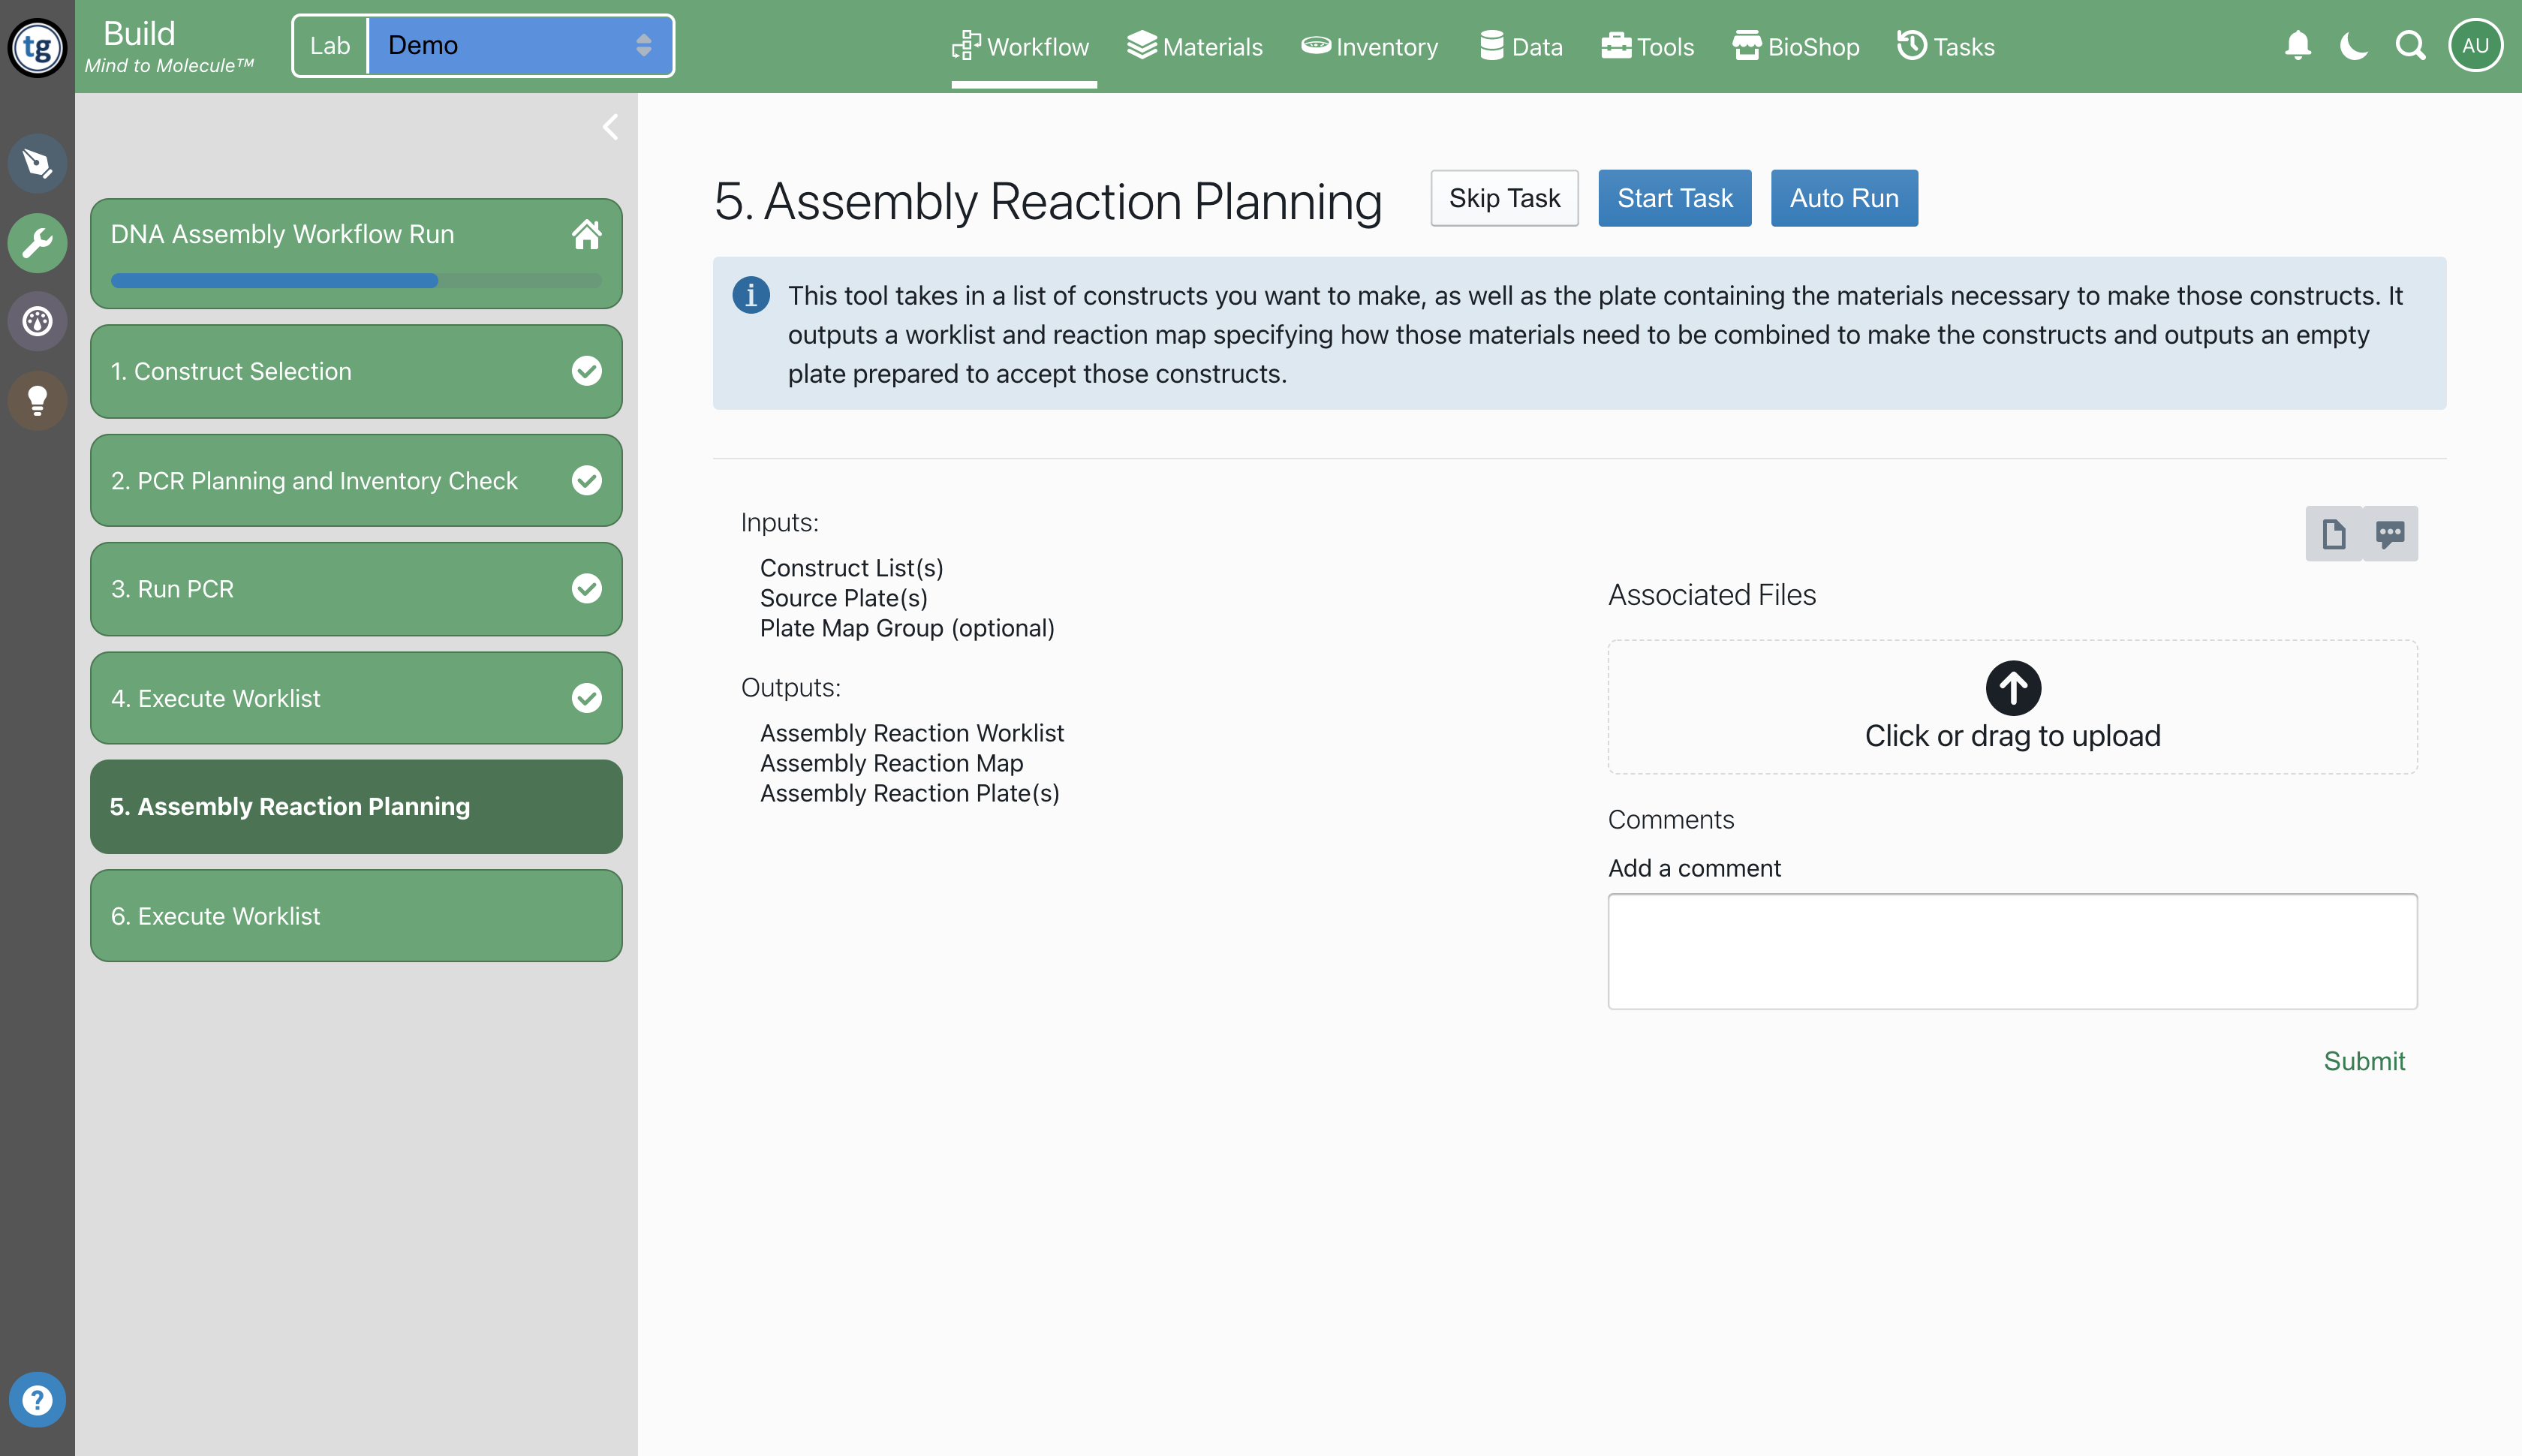Click the Start Task button
Screen dimensions: 2522x1456
click(x=1675, y=198)
